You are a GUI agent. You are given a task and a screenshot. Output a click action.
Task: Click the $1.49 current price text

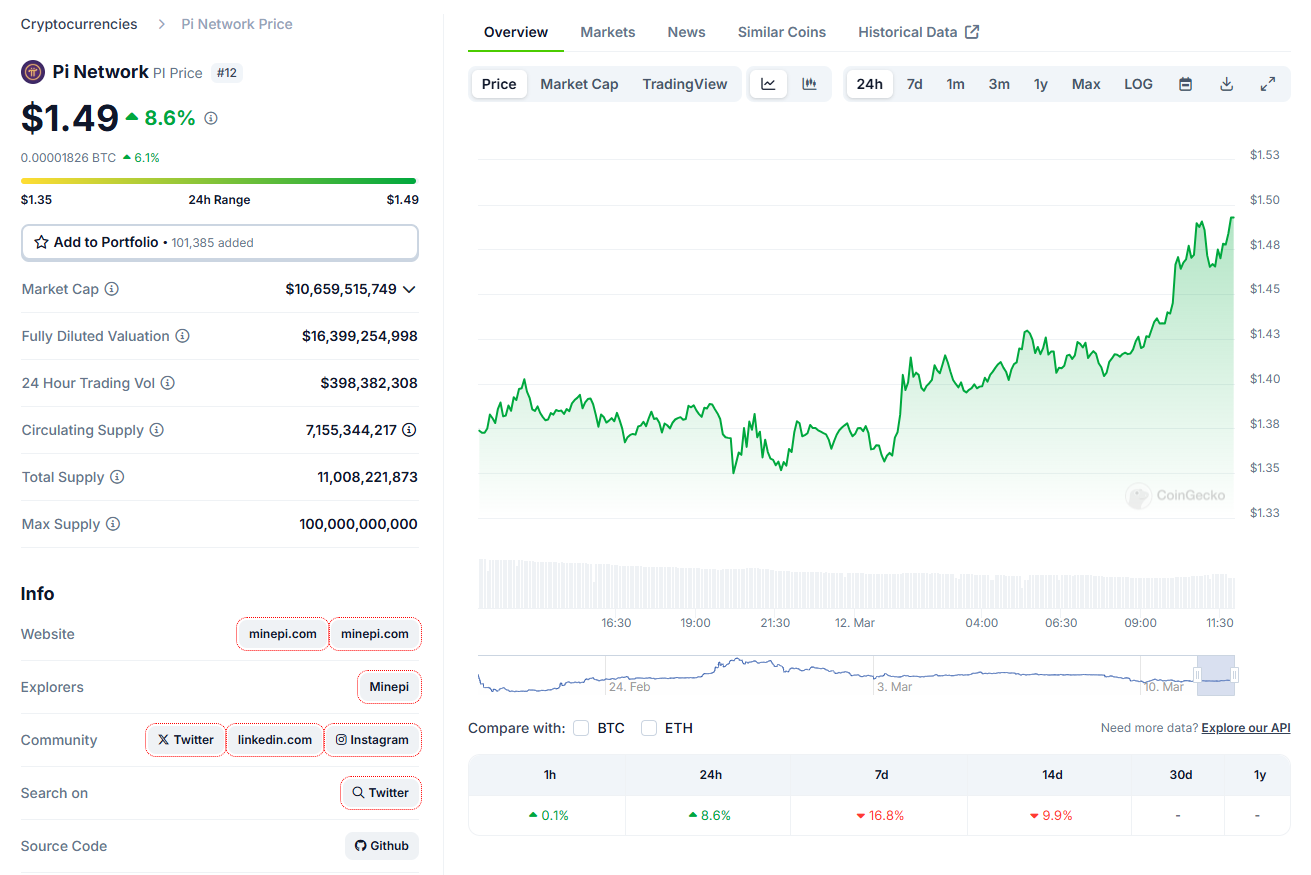pyautogui.click(x=70, y=118)
